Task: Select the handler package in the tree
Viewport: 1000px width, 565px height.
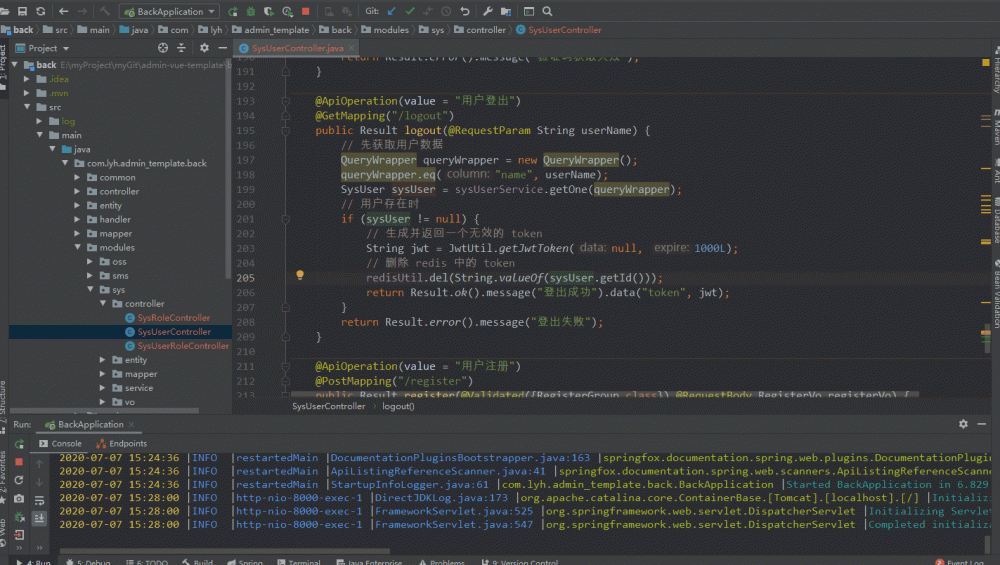Action: click(108, 219)
